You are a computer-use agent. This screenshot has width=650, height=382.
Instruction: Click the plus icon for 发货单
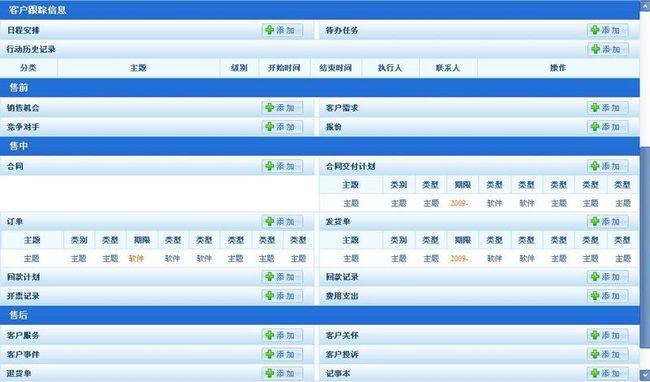point(595,221)
